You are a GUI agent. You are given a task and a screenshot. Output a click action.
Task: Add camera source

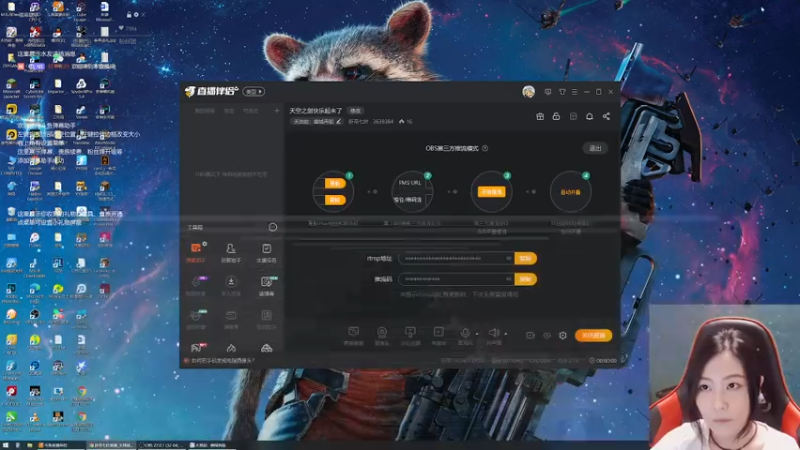(x=382, y=336)
